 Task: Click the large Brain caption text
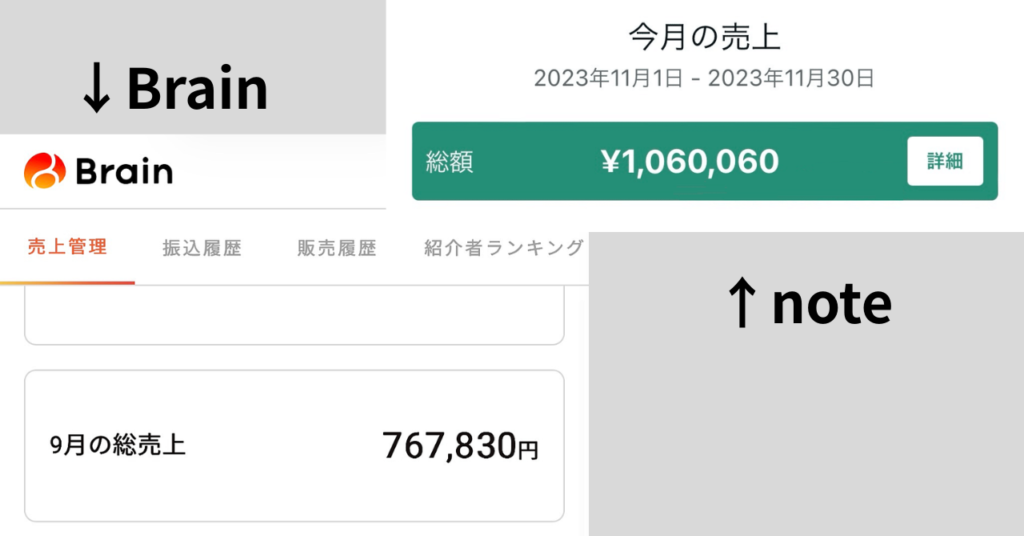197,90
